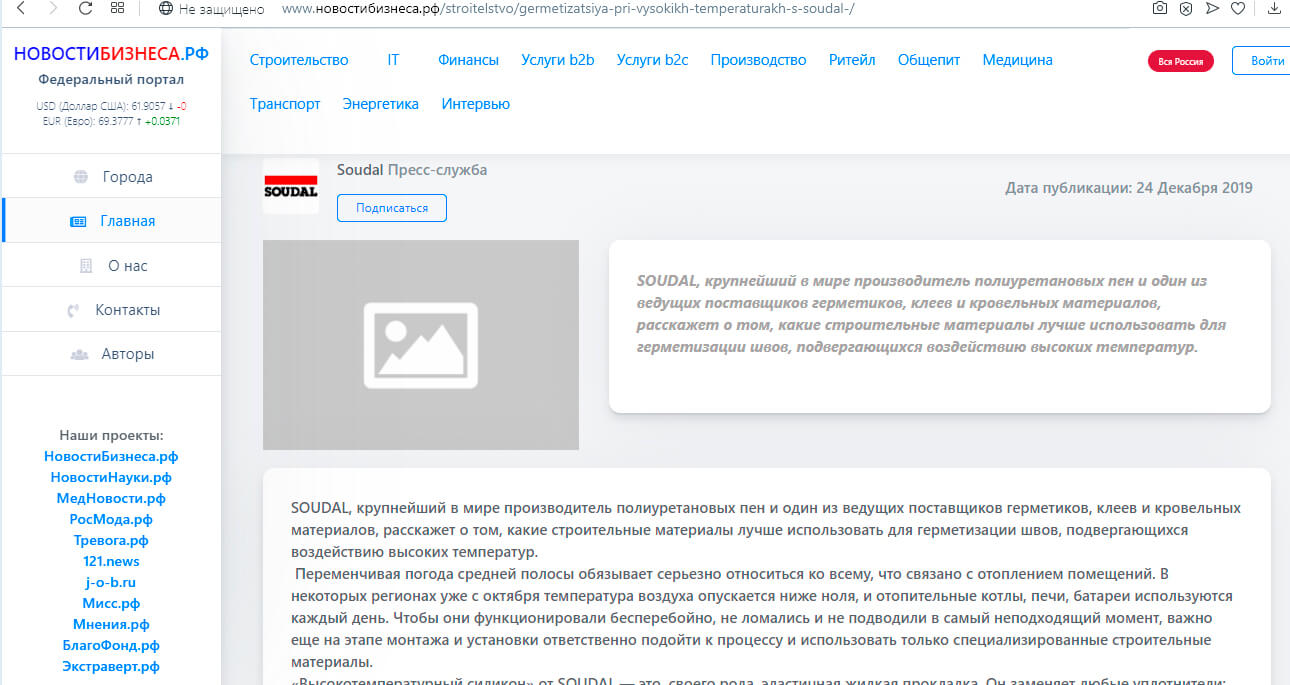The image size is (1290, 685).
Task: Click the shield ad blocker icon
Action: [x=1186, y=9]
